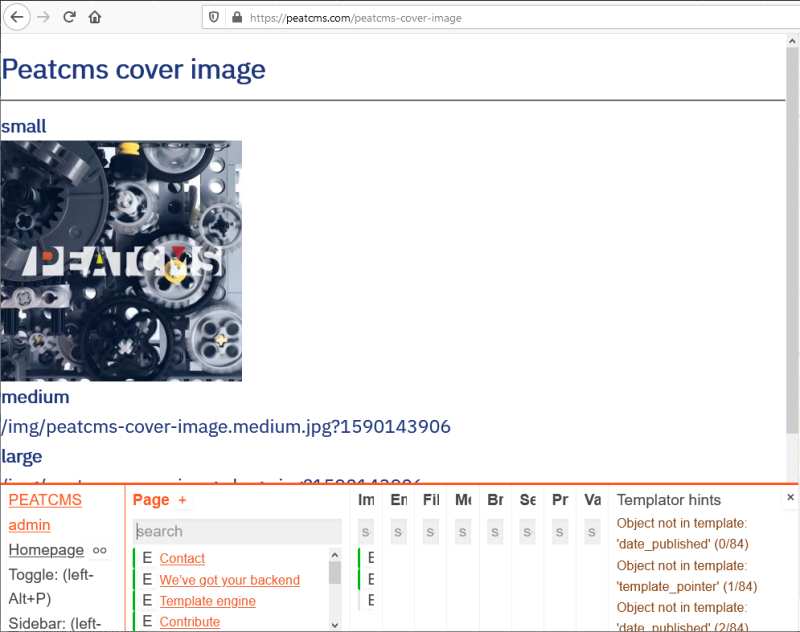The width and height of the screenshot is (800, 632).
Task: Open the browser home page icon
Action: [95, 17]
